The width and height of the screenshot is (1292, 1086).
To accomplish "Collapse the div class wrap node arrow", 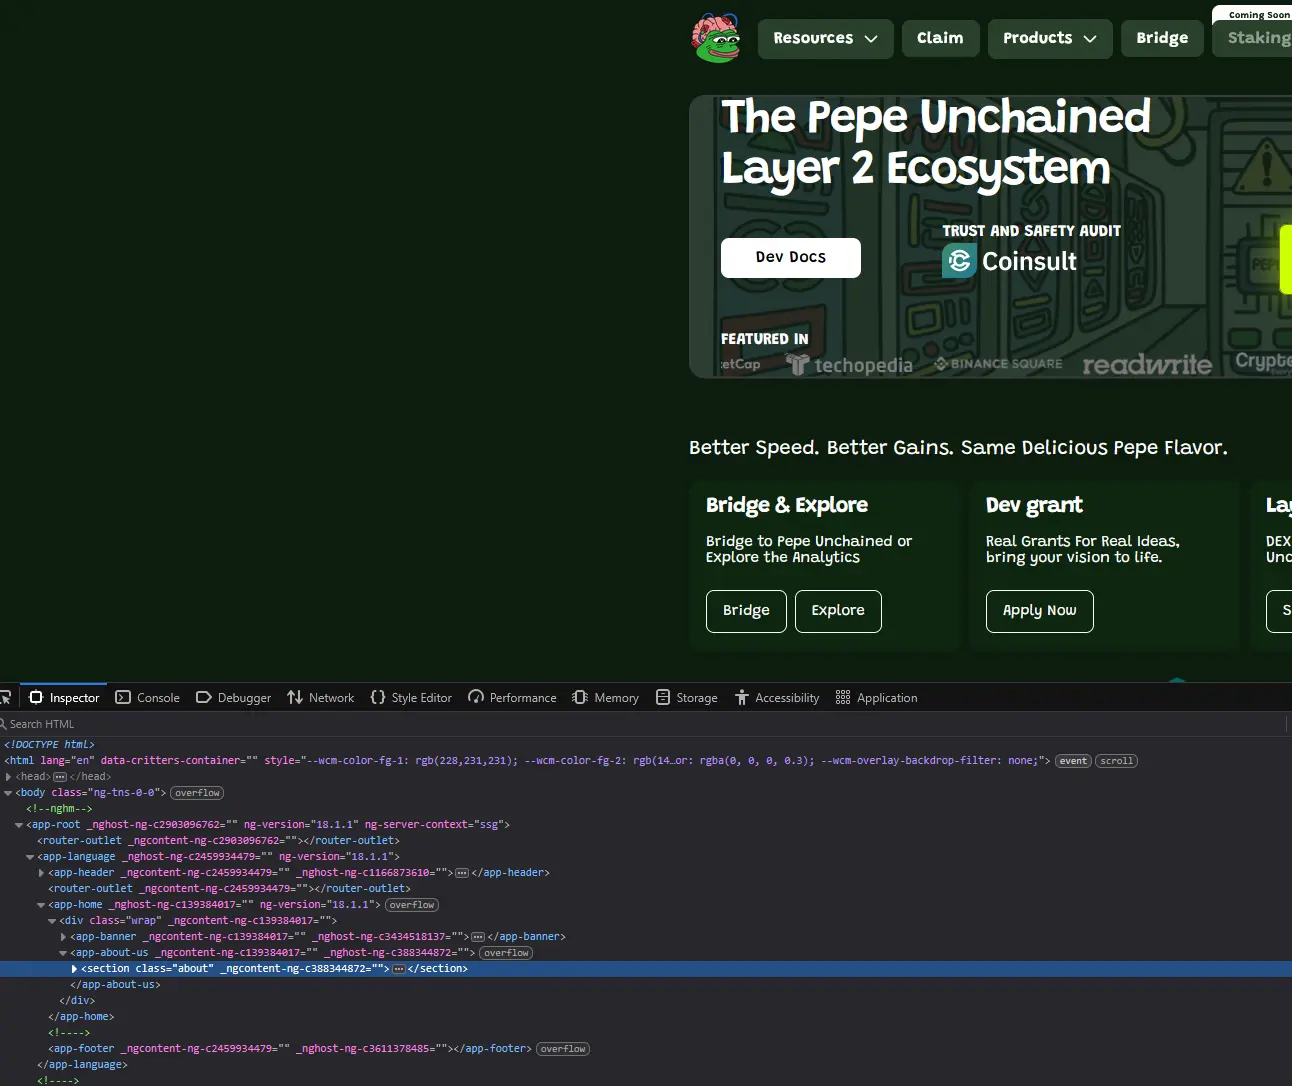I will (52, 921).
